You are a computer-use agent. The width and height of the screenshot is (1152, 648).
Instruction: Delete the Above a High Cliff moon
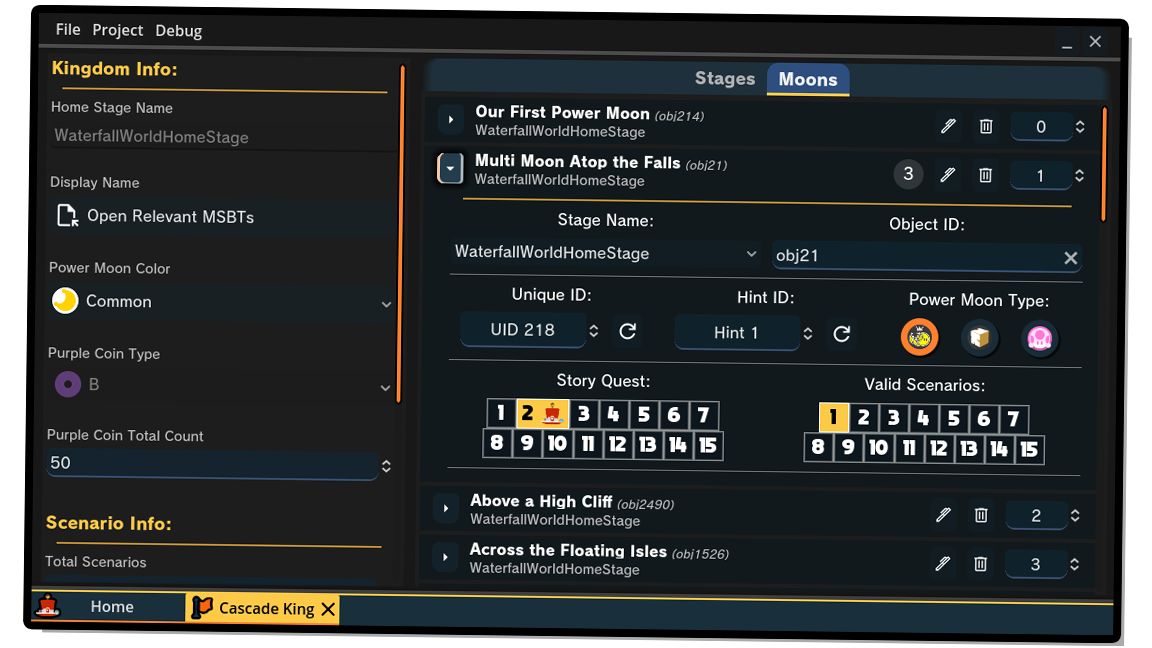(981, 515)
